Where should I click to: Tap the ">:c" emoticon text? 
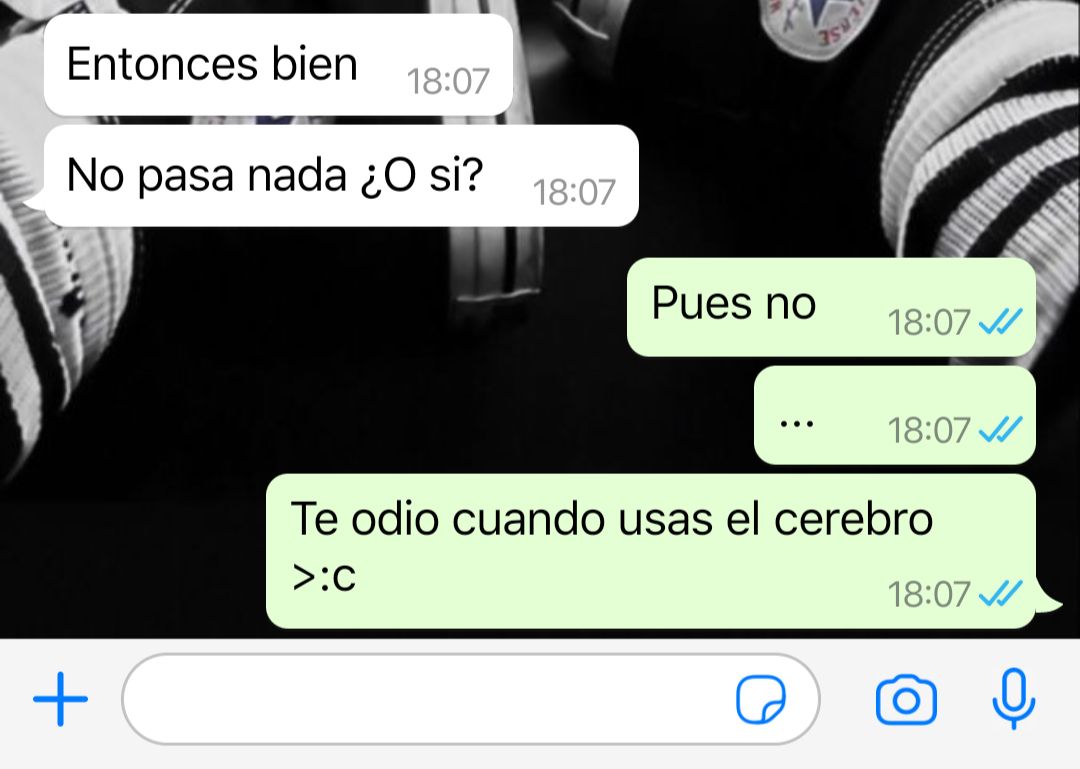pos(324,576)
